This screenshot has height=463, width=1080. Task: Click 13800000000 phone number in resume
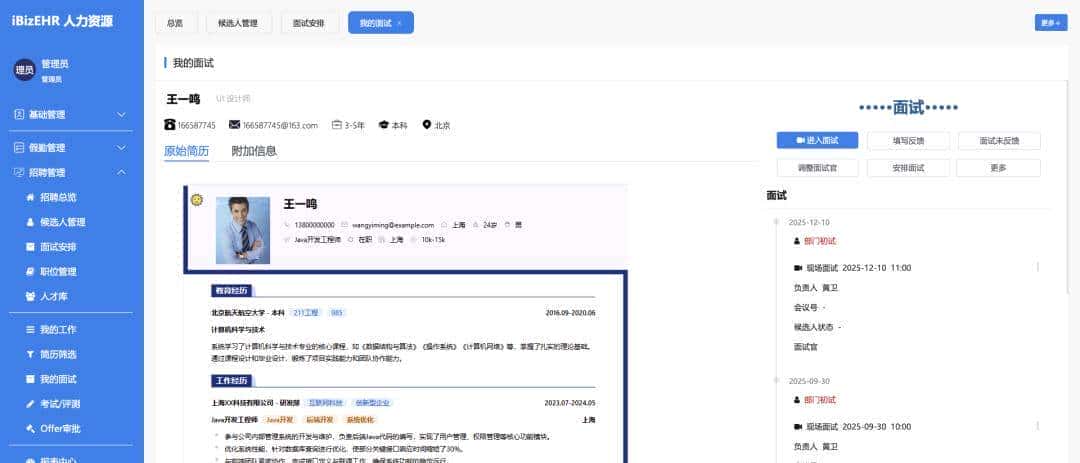click(314, 225)
